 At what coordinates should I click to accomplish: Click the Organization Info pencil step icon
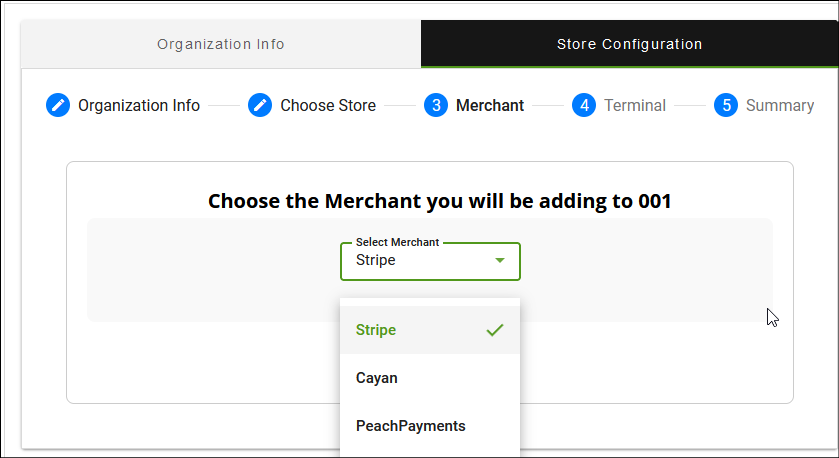pos(58,105)
